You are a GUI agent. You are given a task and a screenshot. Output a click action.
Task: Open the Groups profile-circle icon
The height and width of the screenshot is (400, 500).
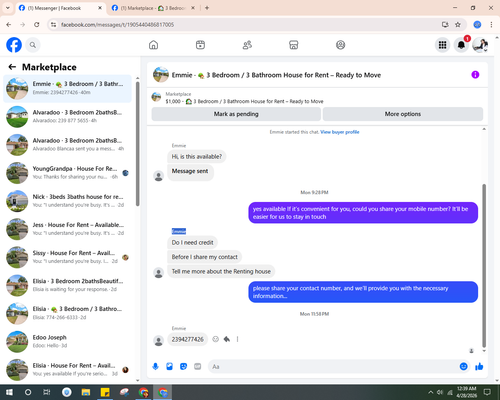point(340,45)
